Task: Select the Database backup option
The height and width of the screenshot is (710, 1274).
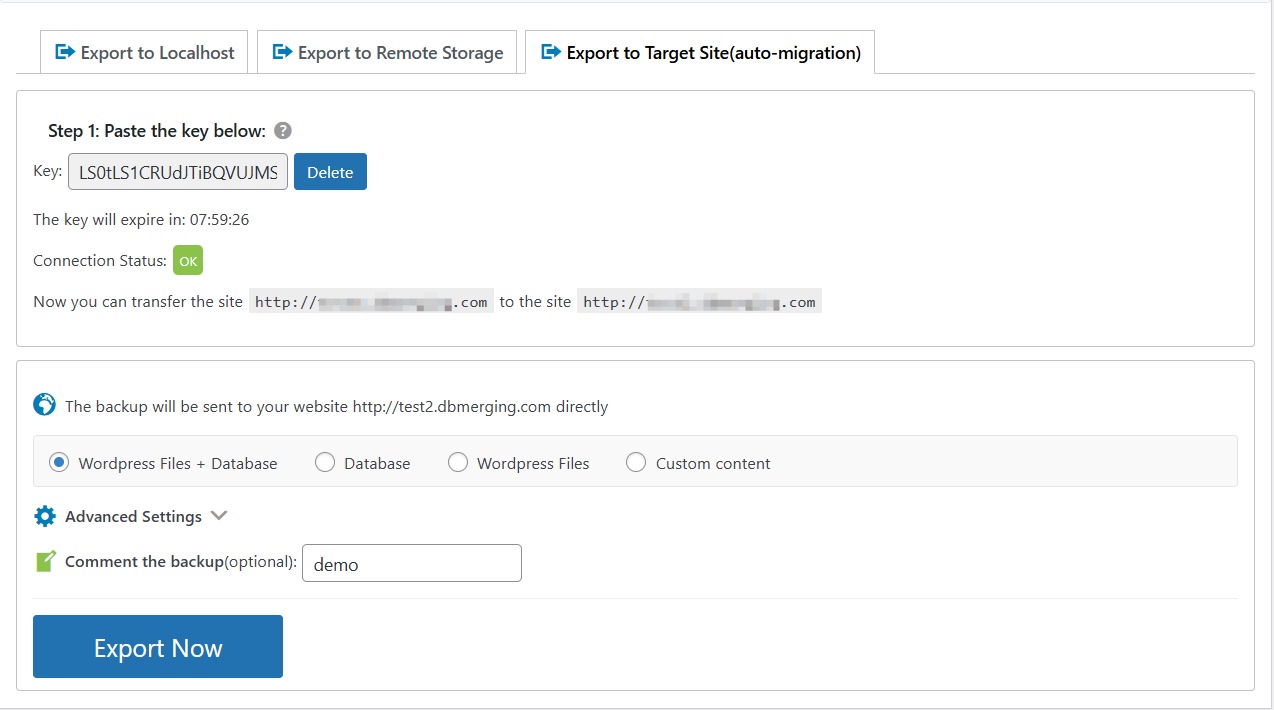Action: pyautogui.click(x=325, y=462)
